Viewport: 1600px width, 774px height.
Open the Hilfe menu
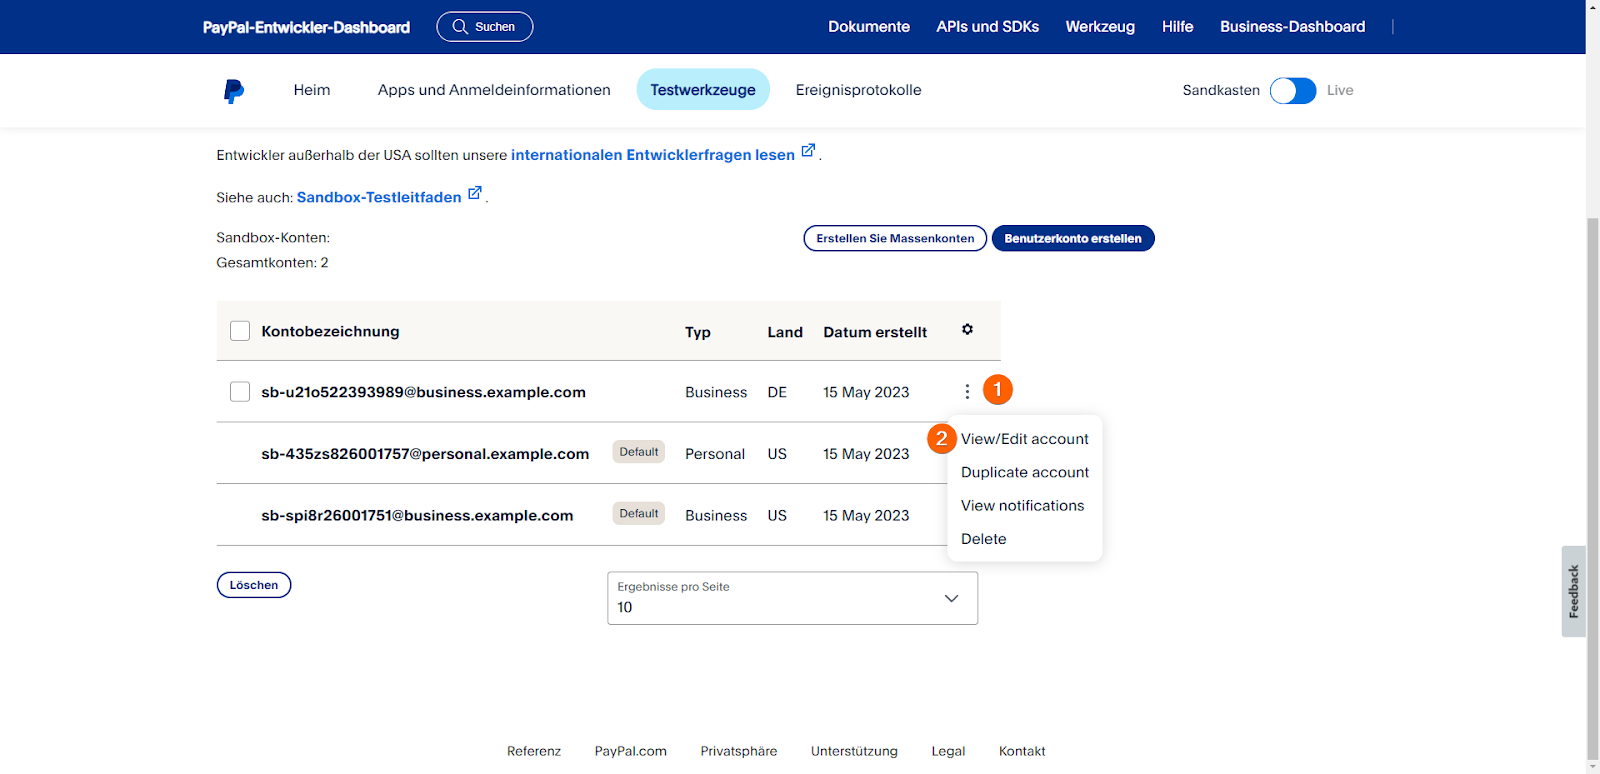[x=1178, y=27]
